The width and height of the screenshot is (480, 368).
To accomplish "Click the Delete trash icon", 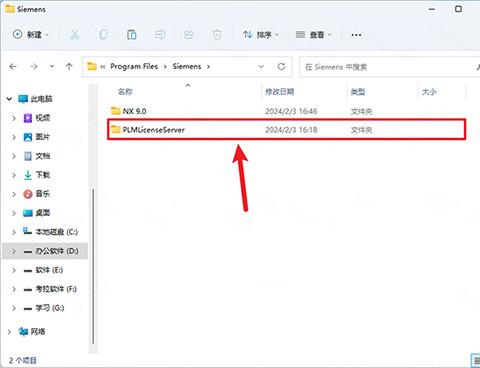I will tap(217, 34).
